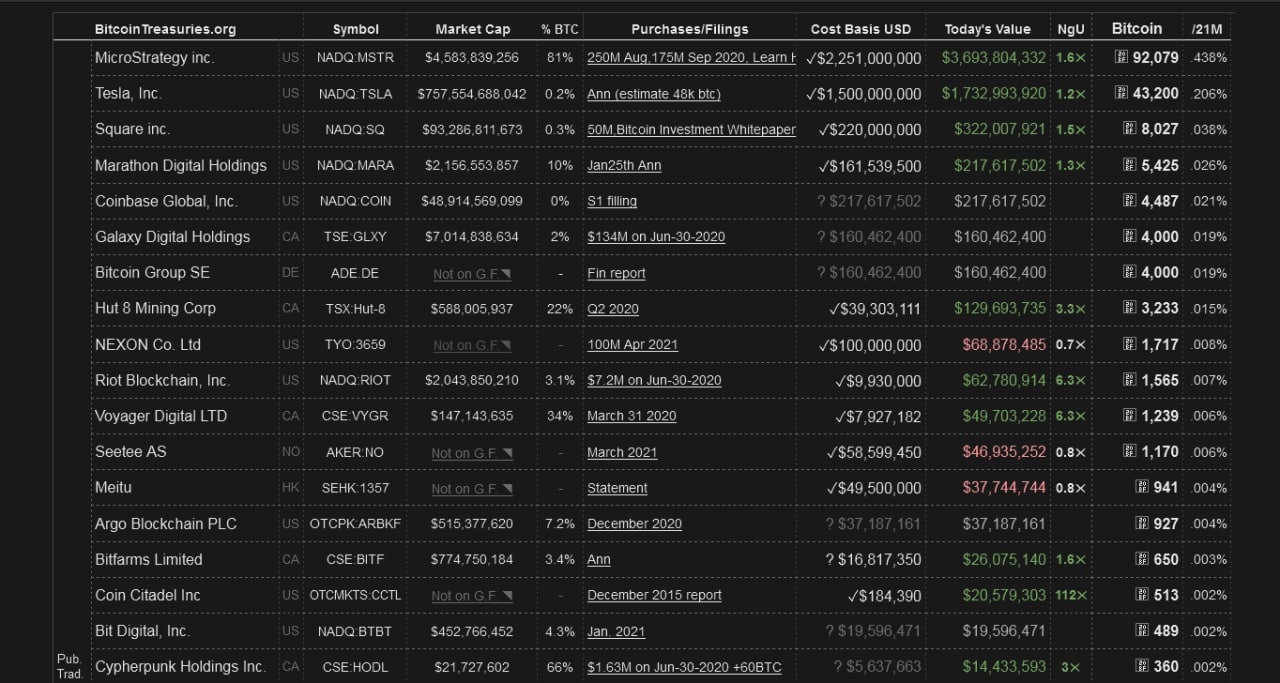Click the Bitcoin symbol icon beside 3,233
Image resolution: width=1280 pixels, height=683 pixels.
click(x=1130, y=308)
